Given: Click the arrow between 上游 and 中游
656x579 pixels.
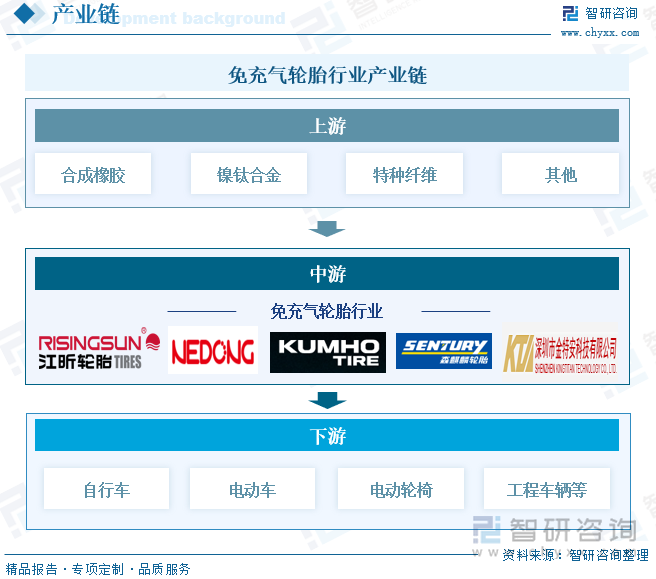Looking at the screenshot, I should (327, 229).
